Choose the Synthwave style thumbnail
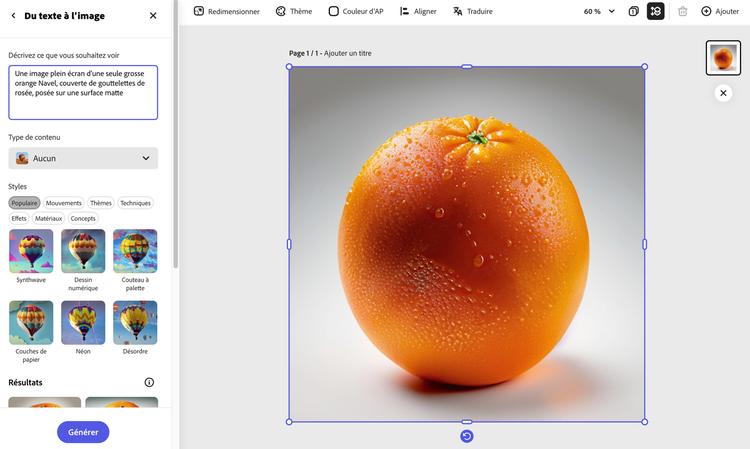Viewport: 750px width, 449px height. tap(31, 251)
